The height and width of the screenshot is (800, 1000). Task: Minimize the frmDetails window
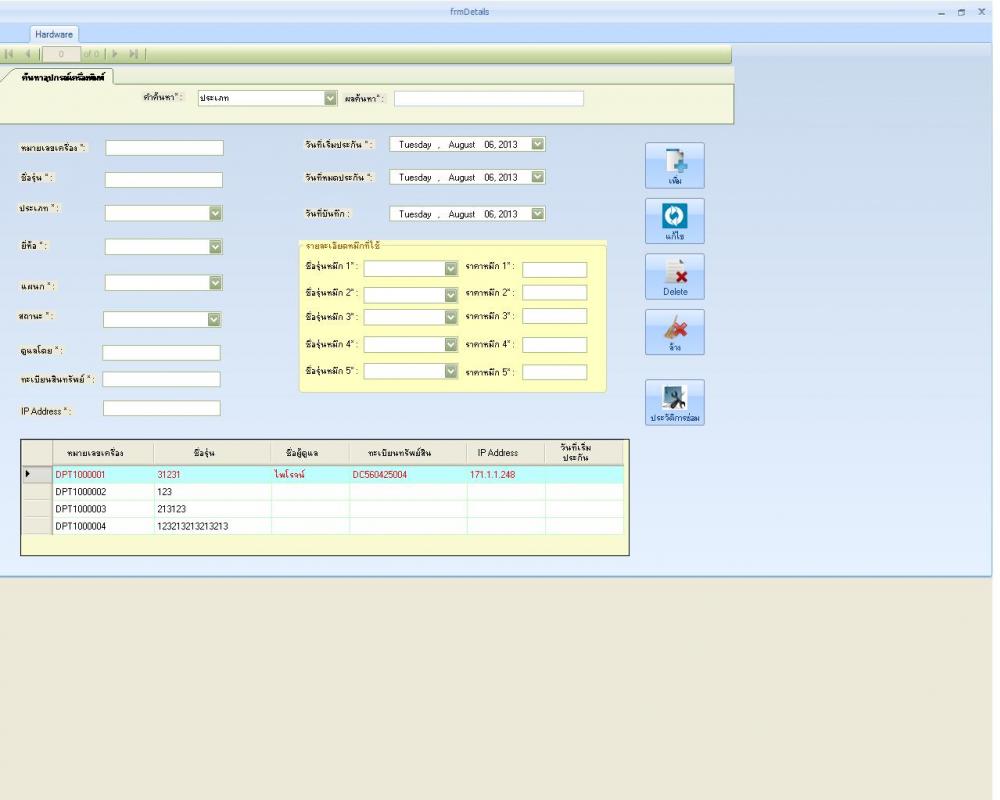[x=941, y=12]
